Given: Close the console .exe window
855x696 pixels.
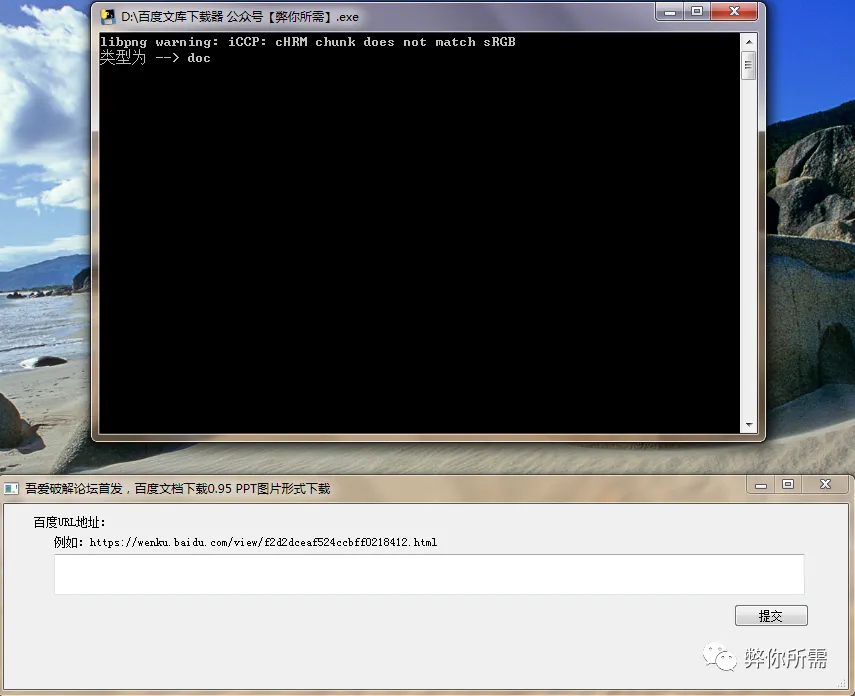Looking at the screenshot, I should (x=734, y=11).
